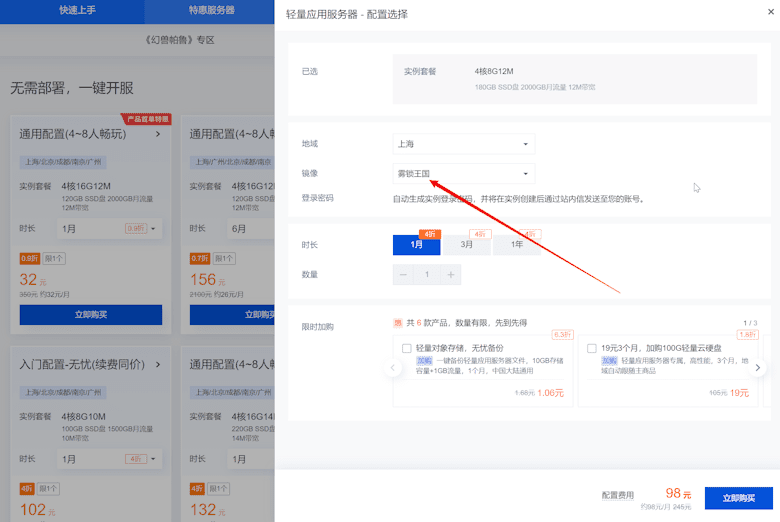Image resolution: width=780 pixels, height=522 pixels.
Task: Click the quantity number input field
Action: point(427,274)
